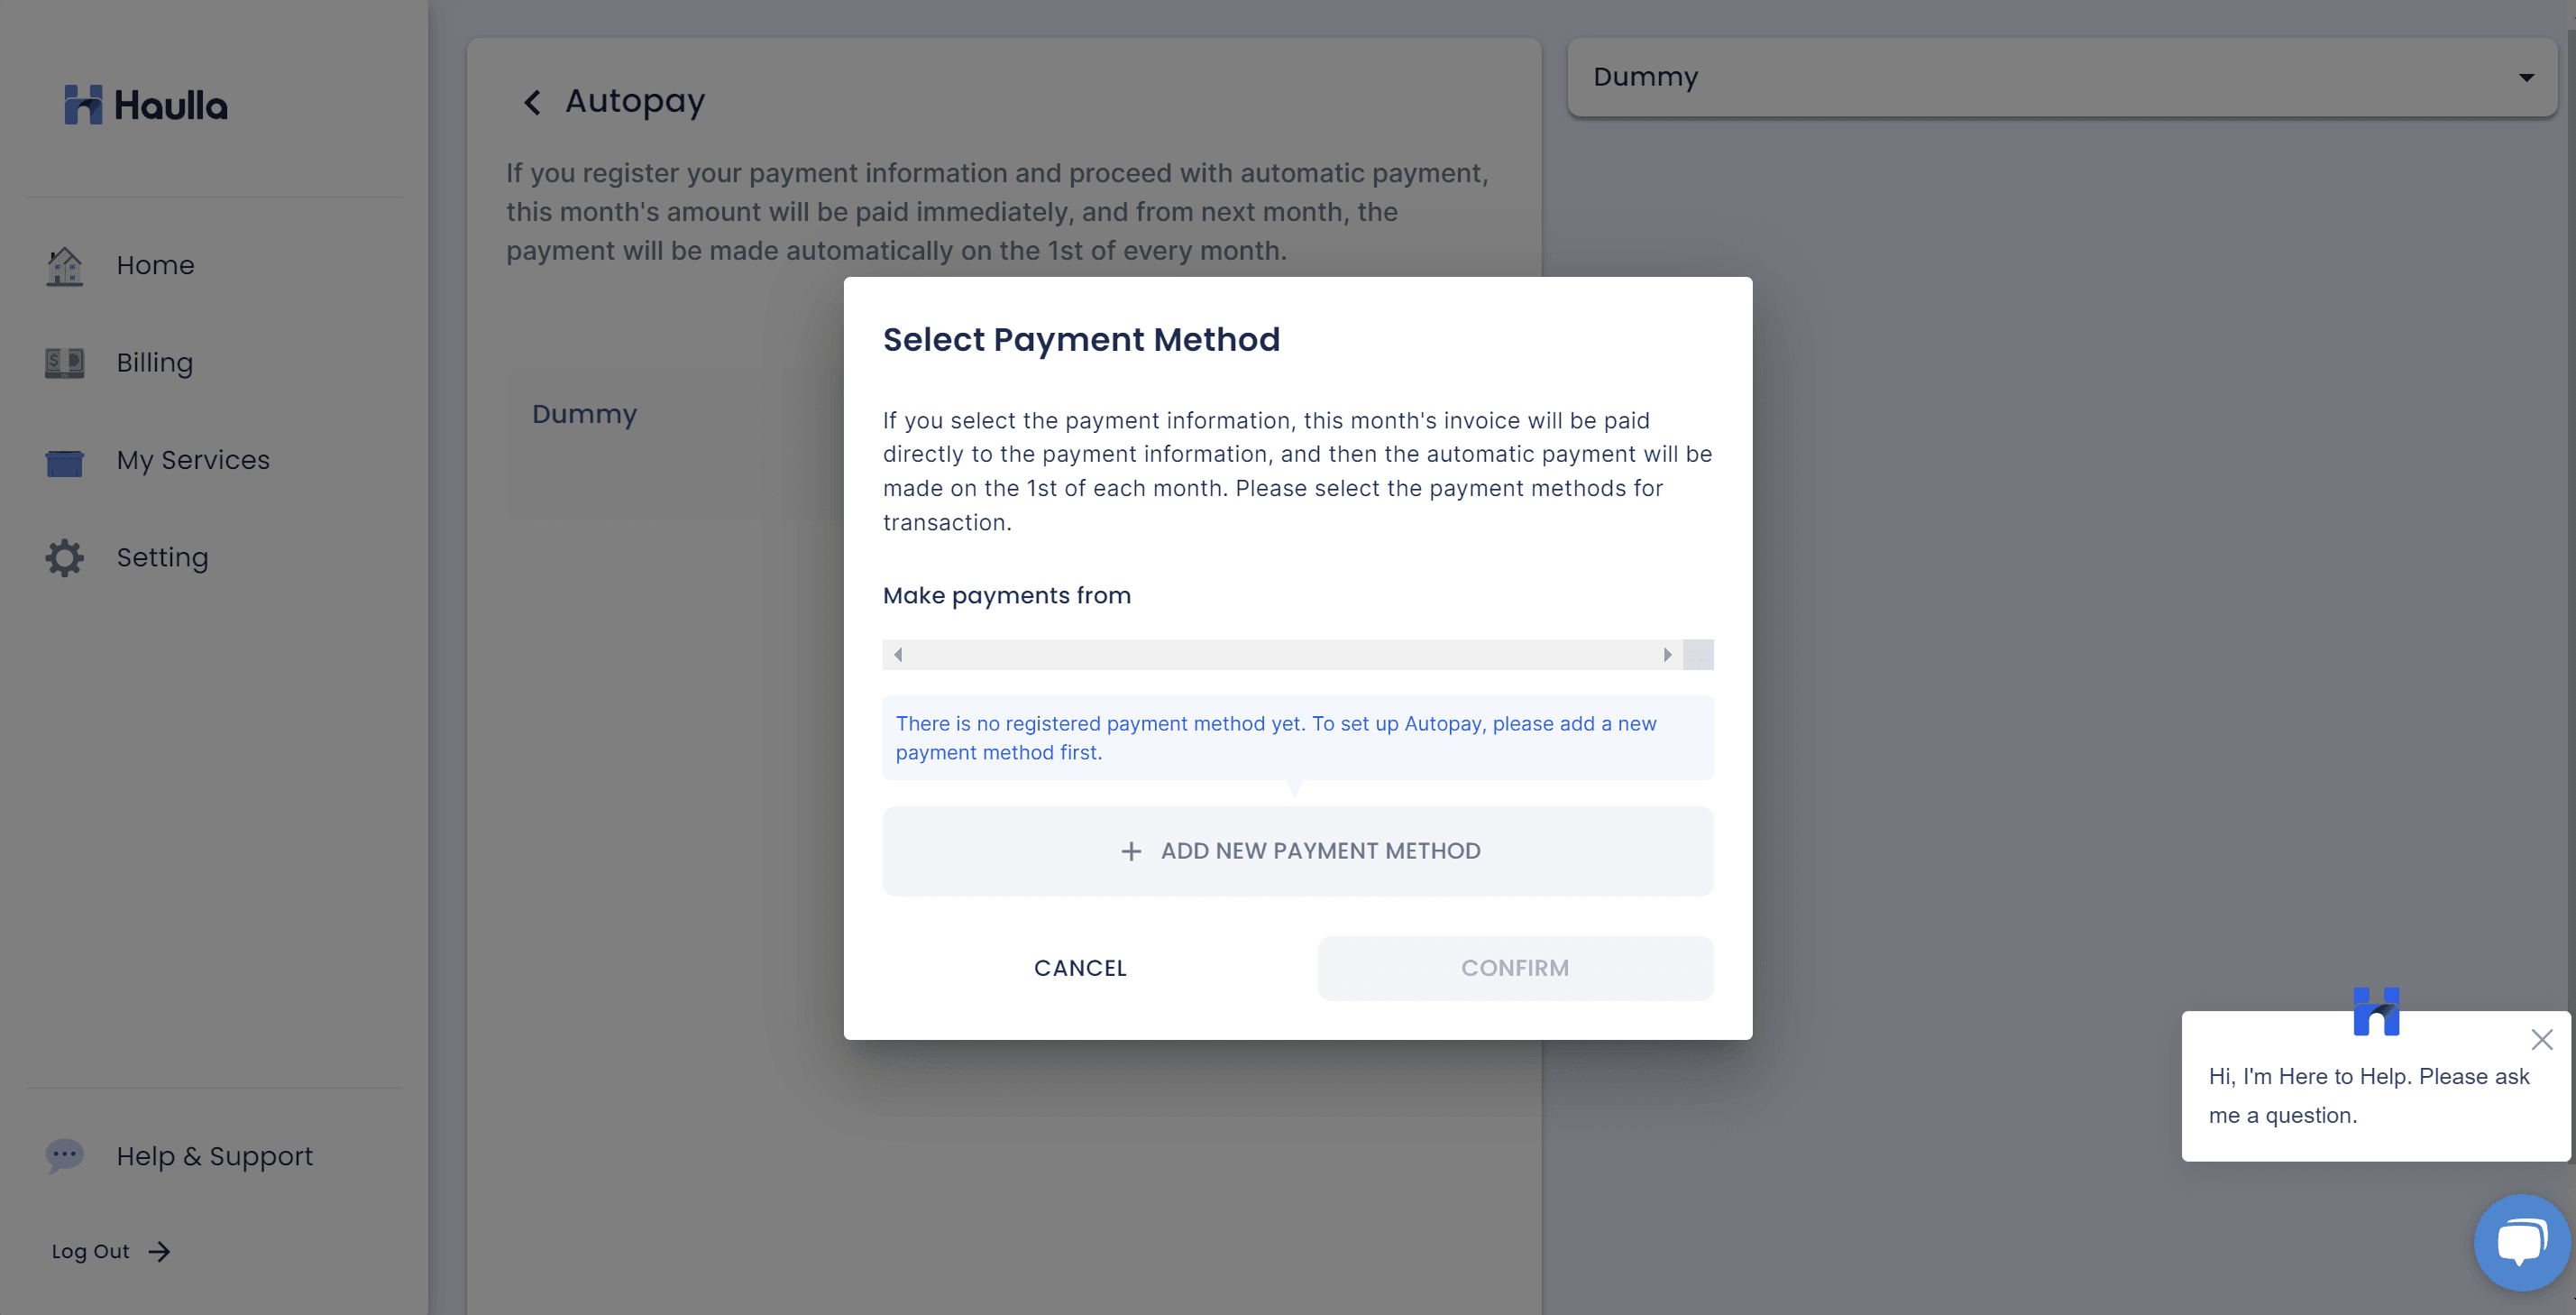
Task: Click the Billing money icon
Action: click(x=65, y=363)
